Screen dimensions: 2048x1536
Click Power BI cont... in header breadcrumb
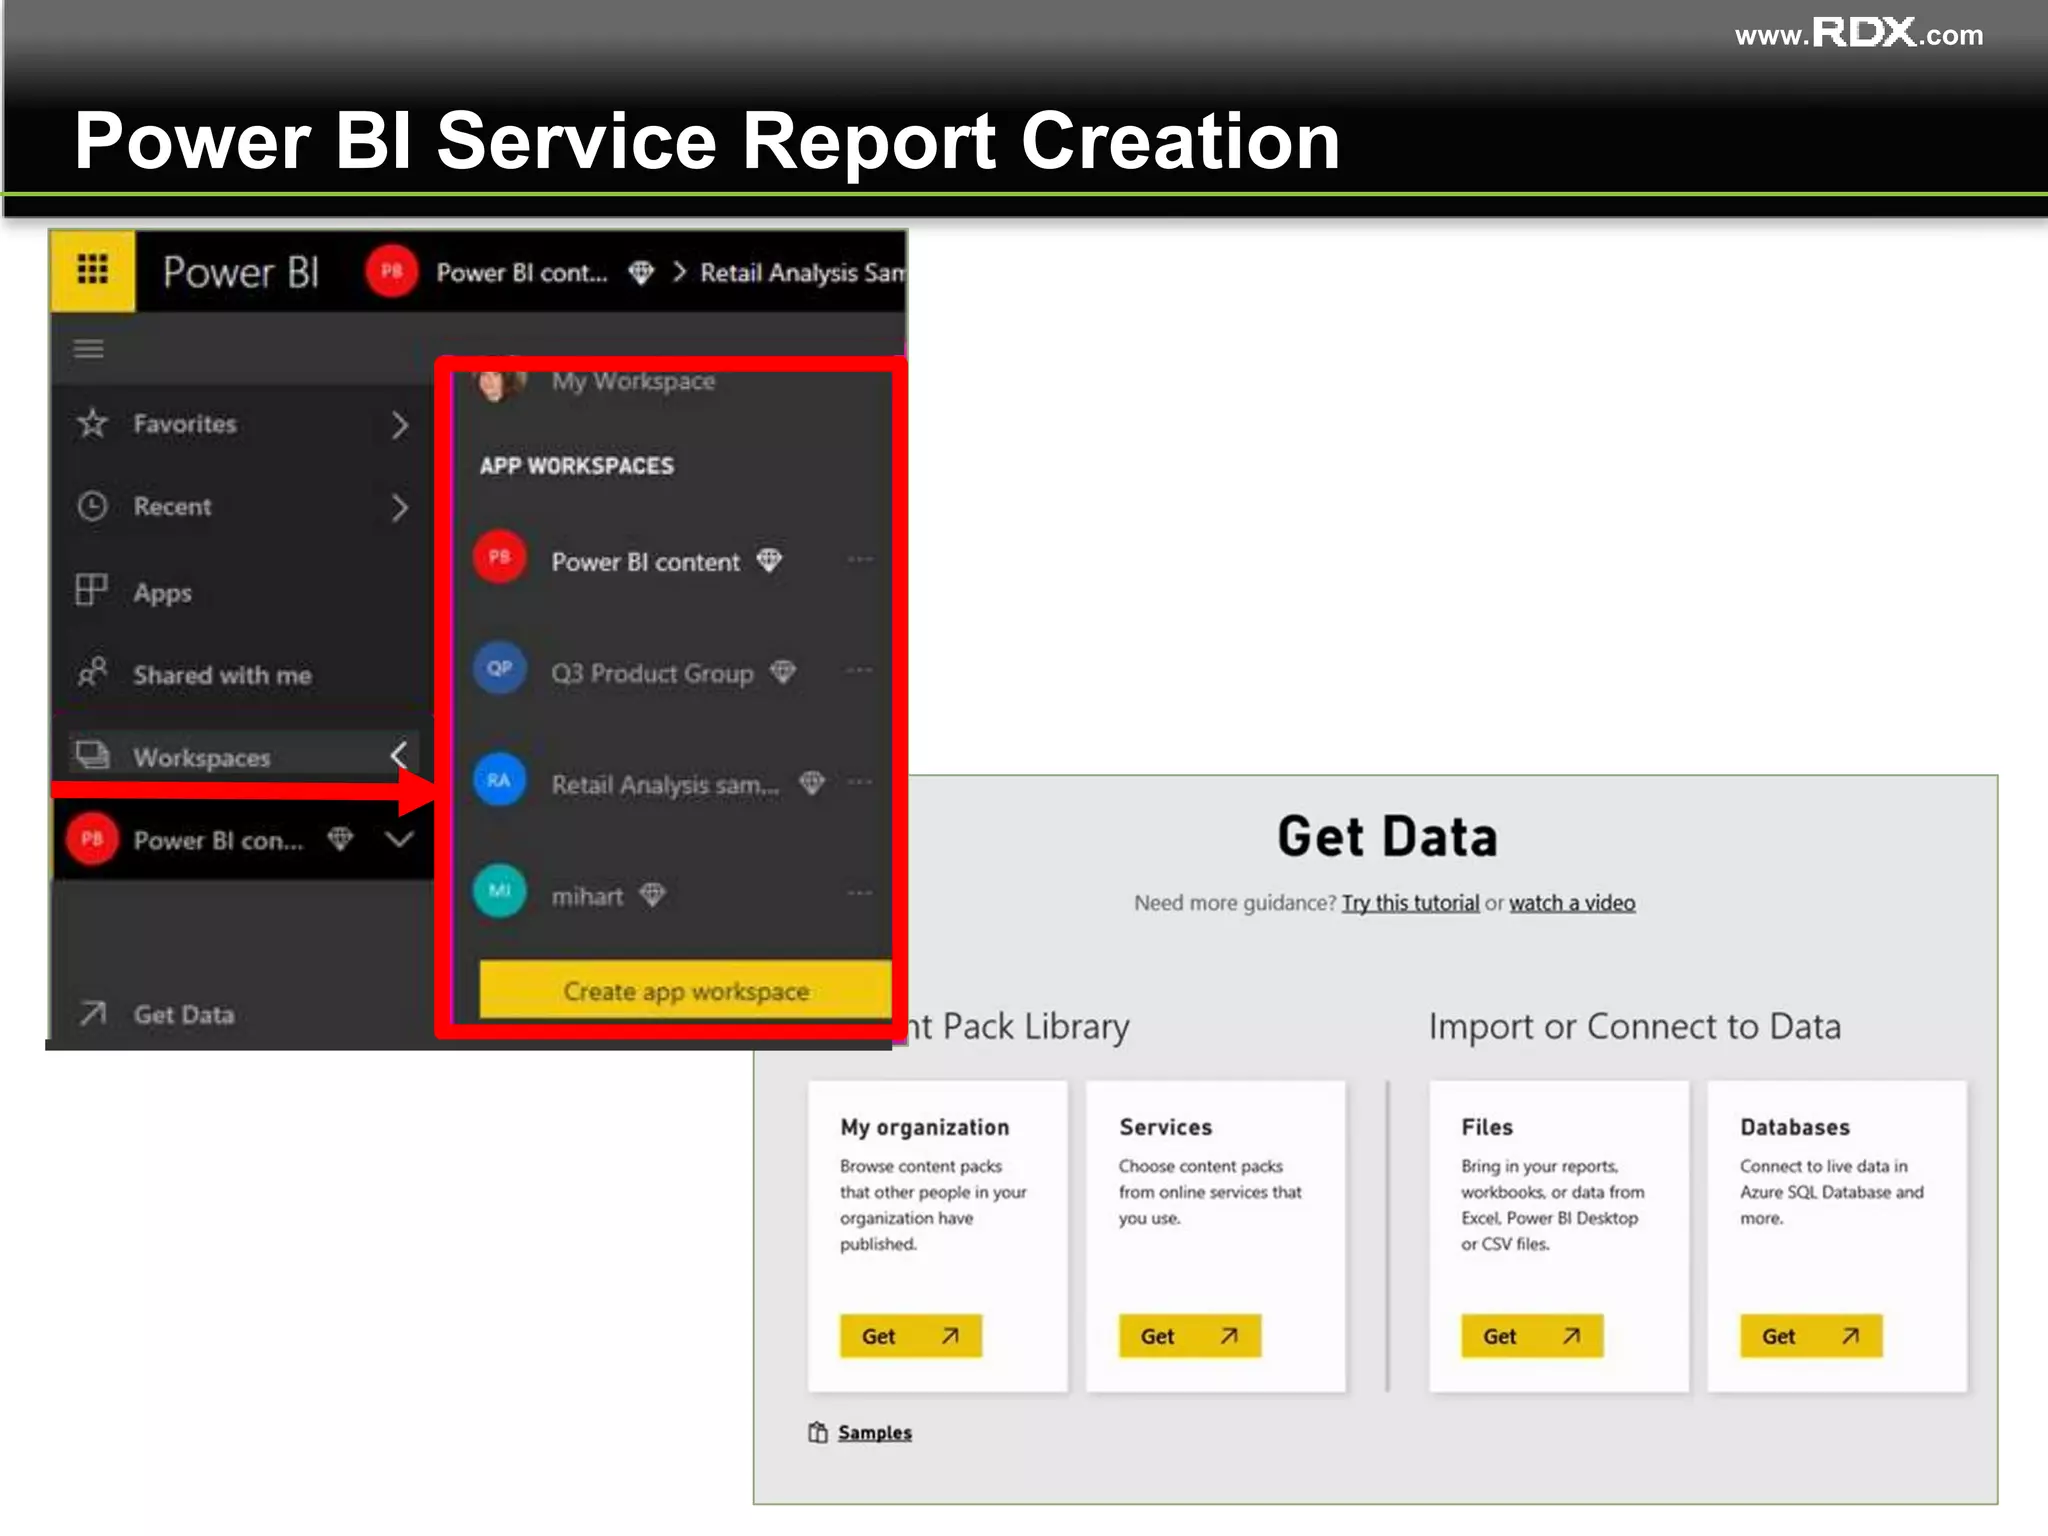pyautogui.click(x=521, y=272)
